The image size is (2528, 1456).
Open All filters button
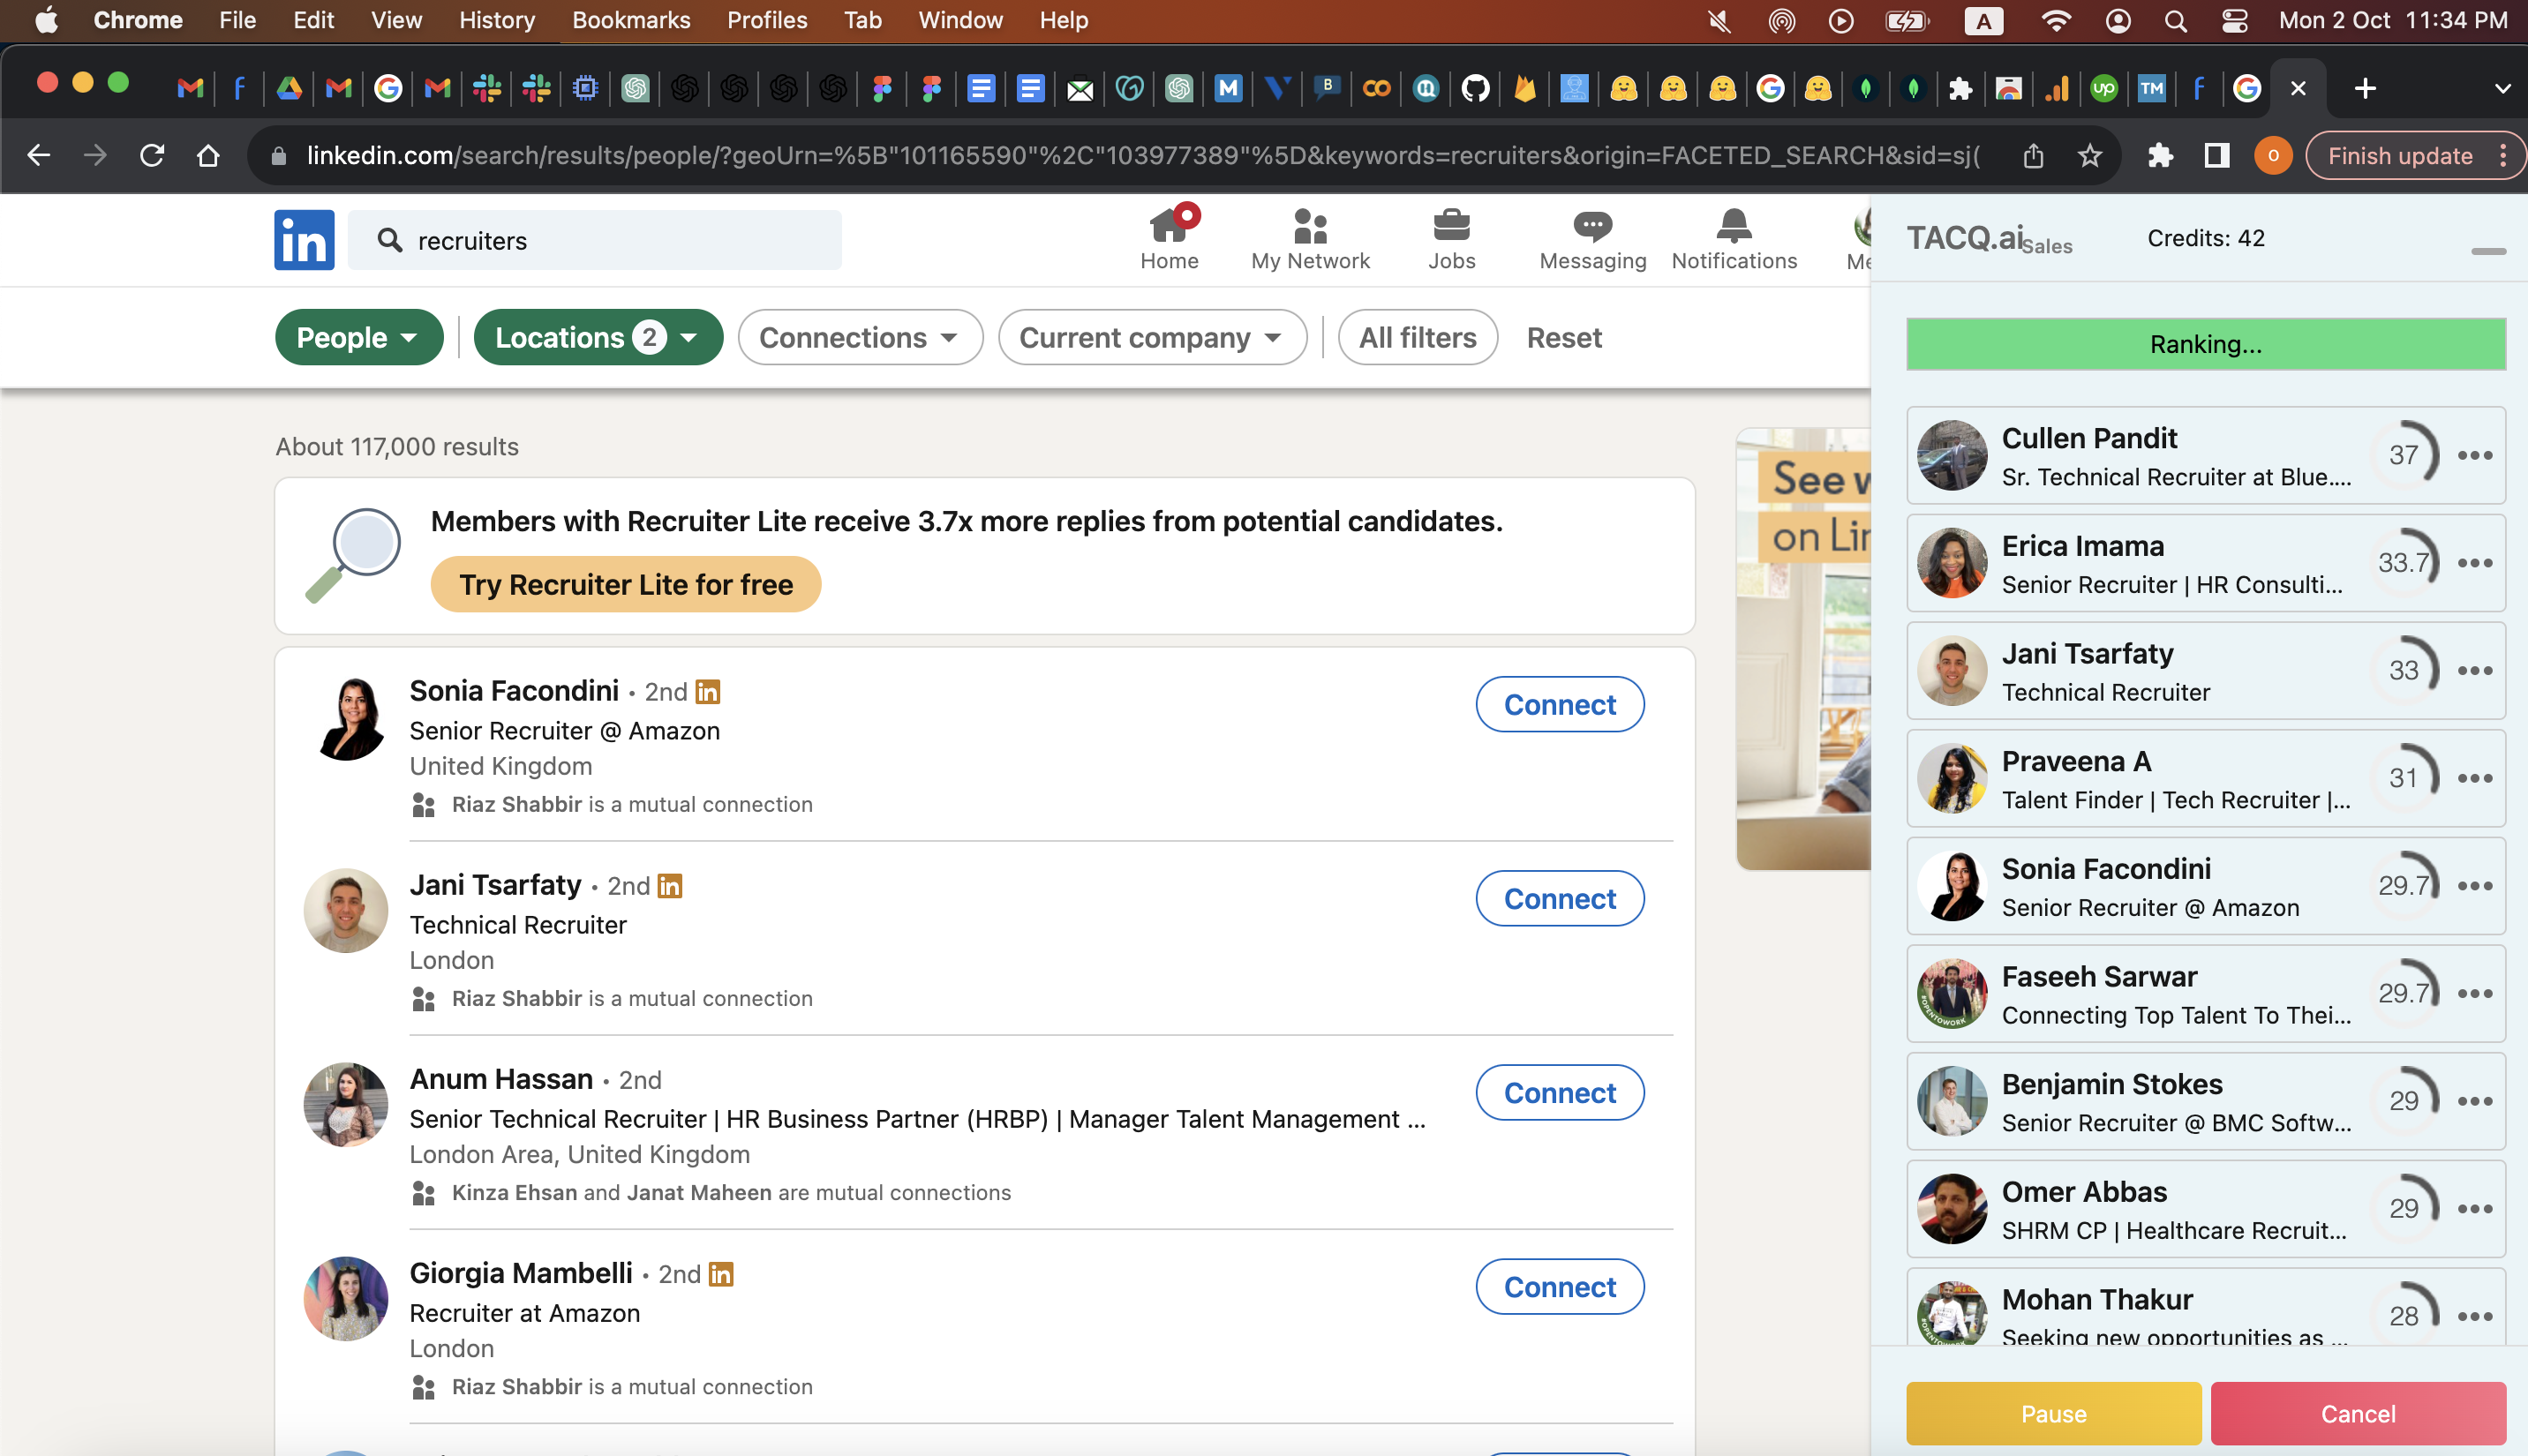click(1417, 338)
